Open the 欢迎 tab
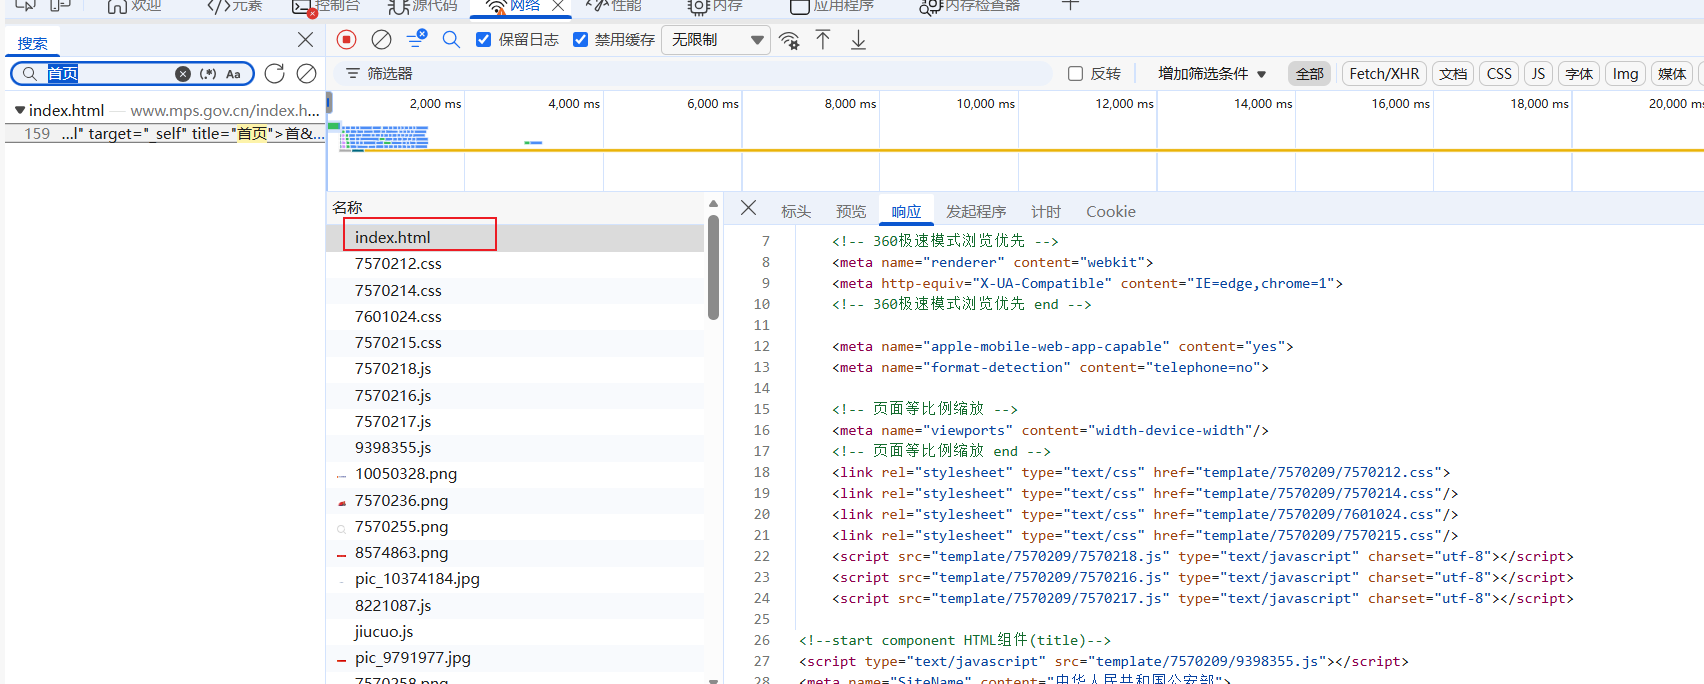The image size is (1704, 684). [x=135, y=6]
